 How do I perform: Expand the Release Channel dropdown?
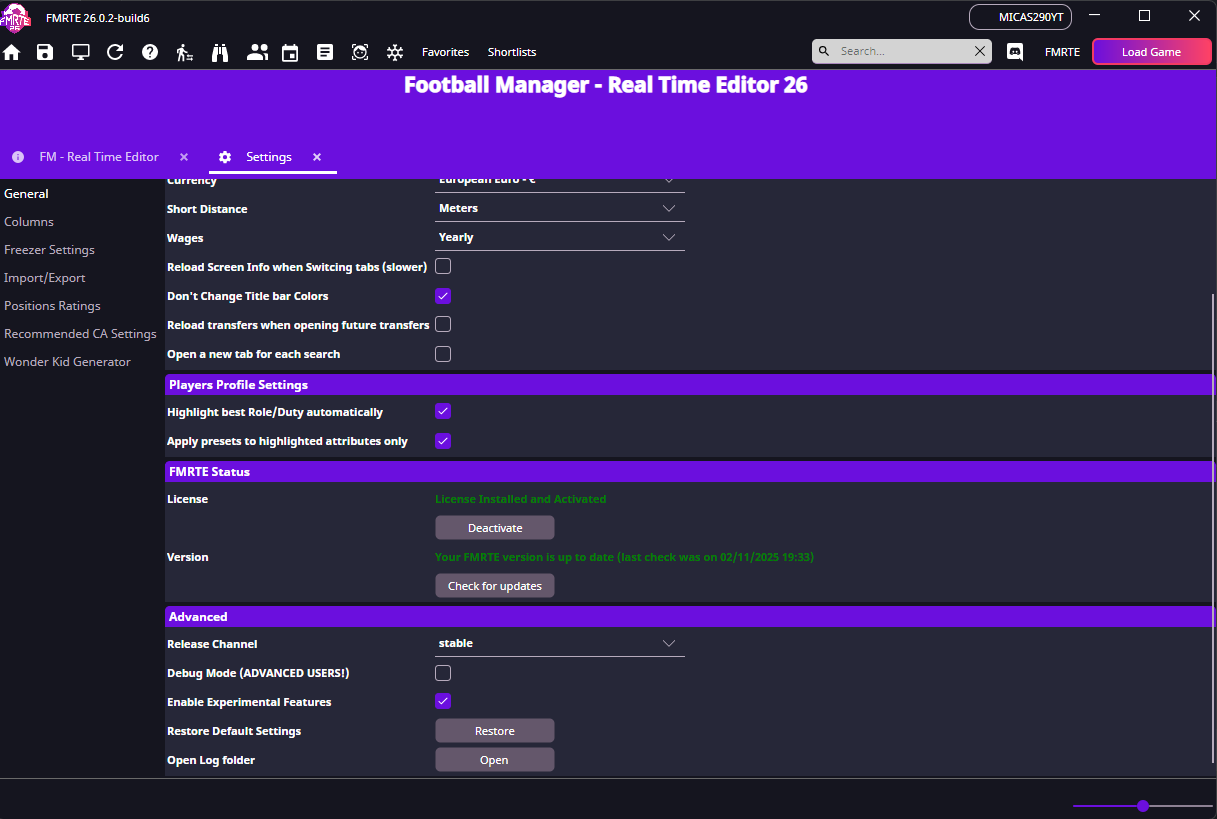(560, 643)
